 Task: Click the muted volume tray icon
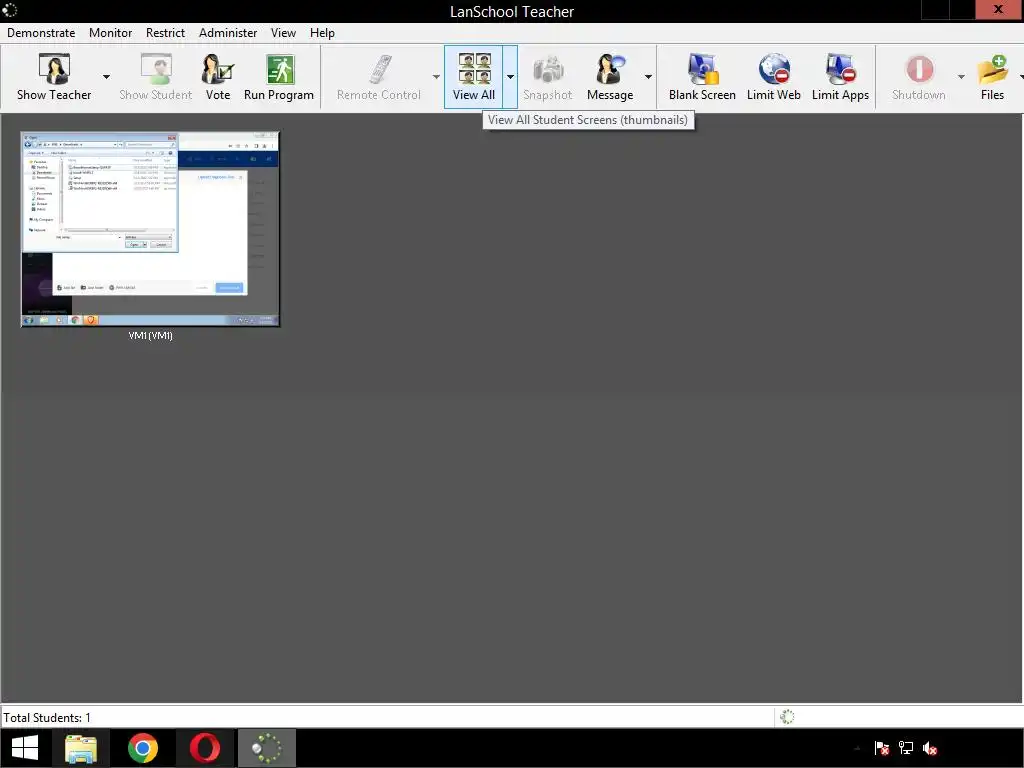(930, 748)
